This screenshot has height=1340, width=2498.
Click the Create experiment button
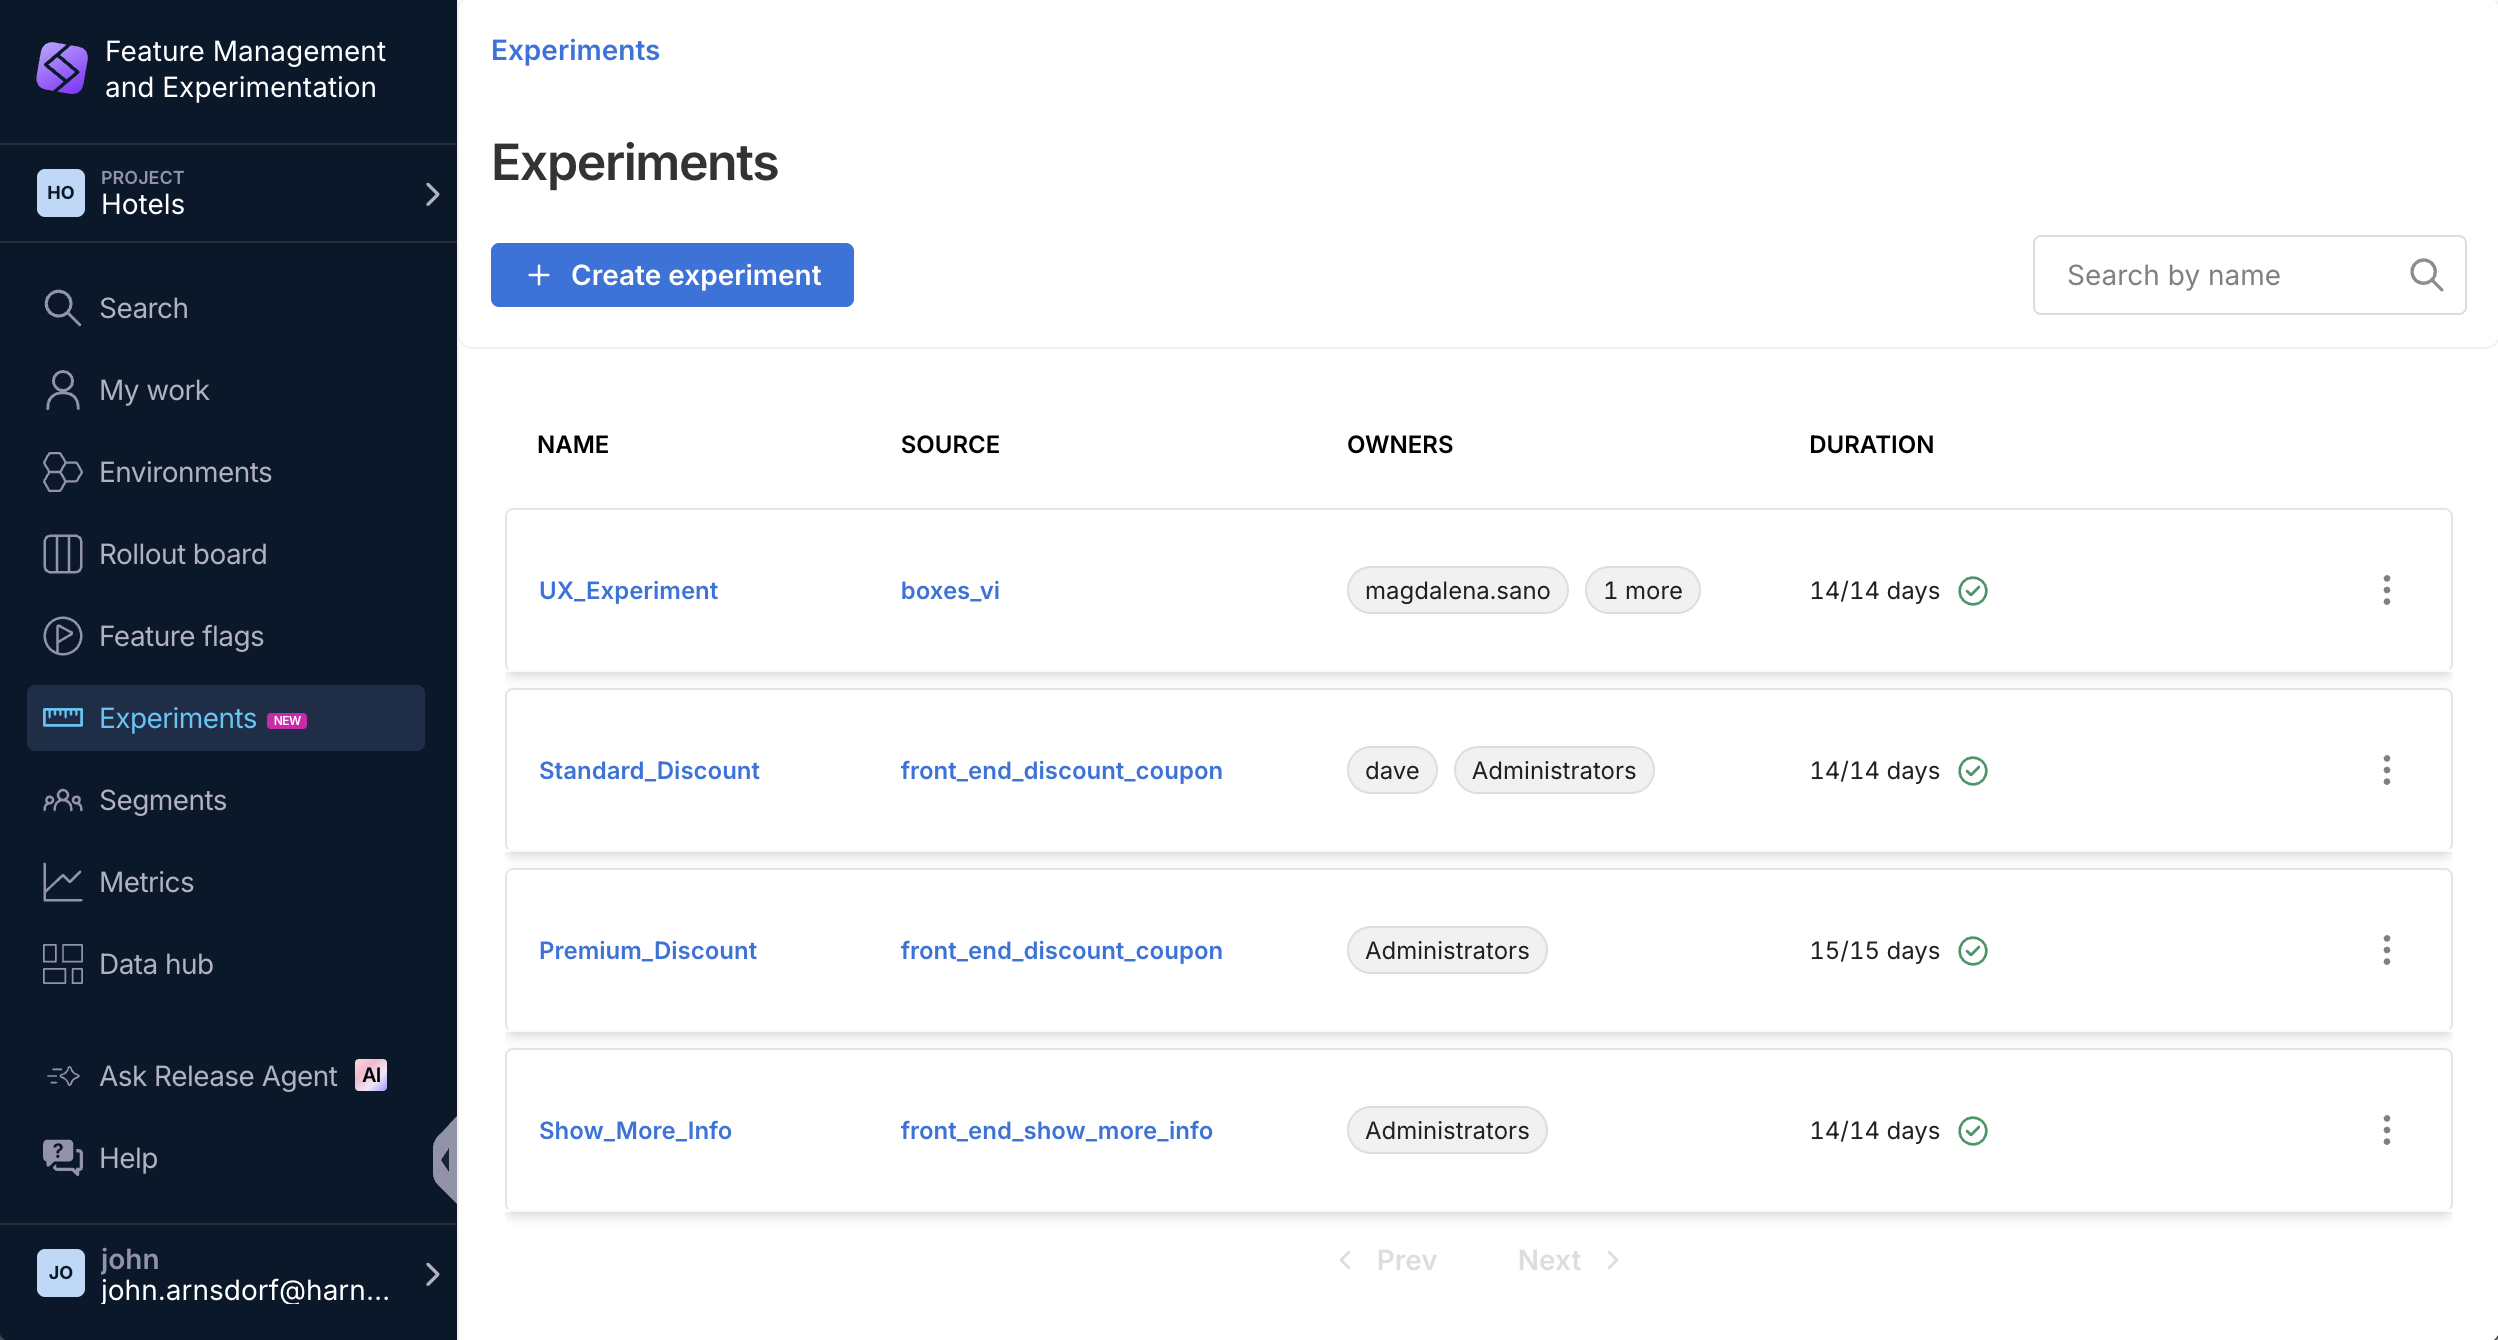[672, 275]
